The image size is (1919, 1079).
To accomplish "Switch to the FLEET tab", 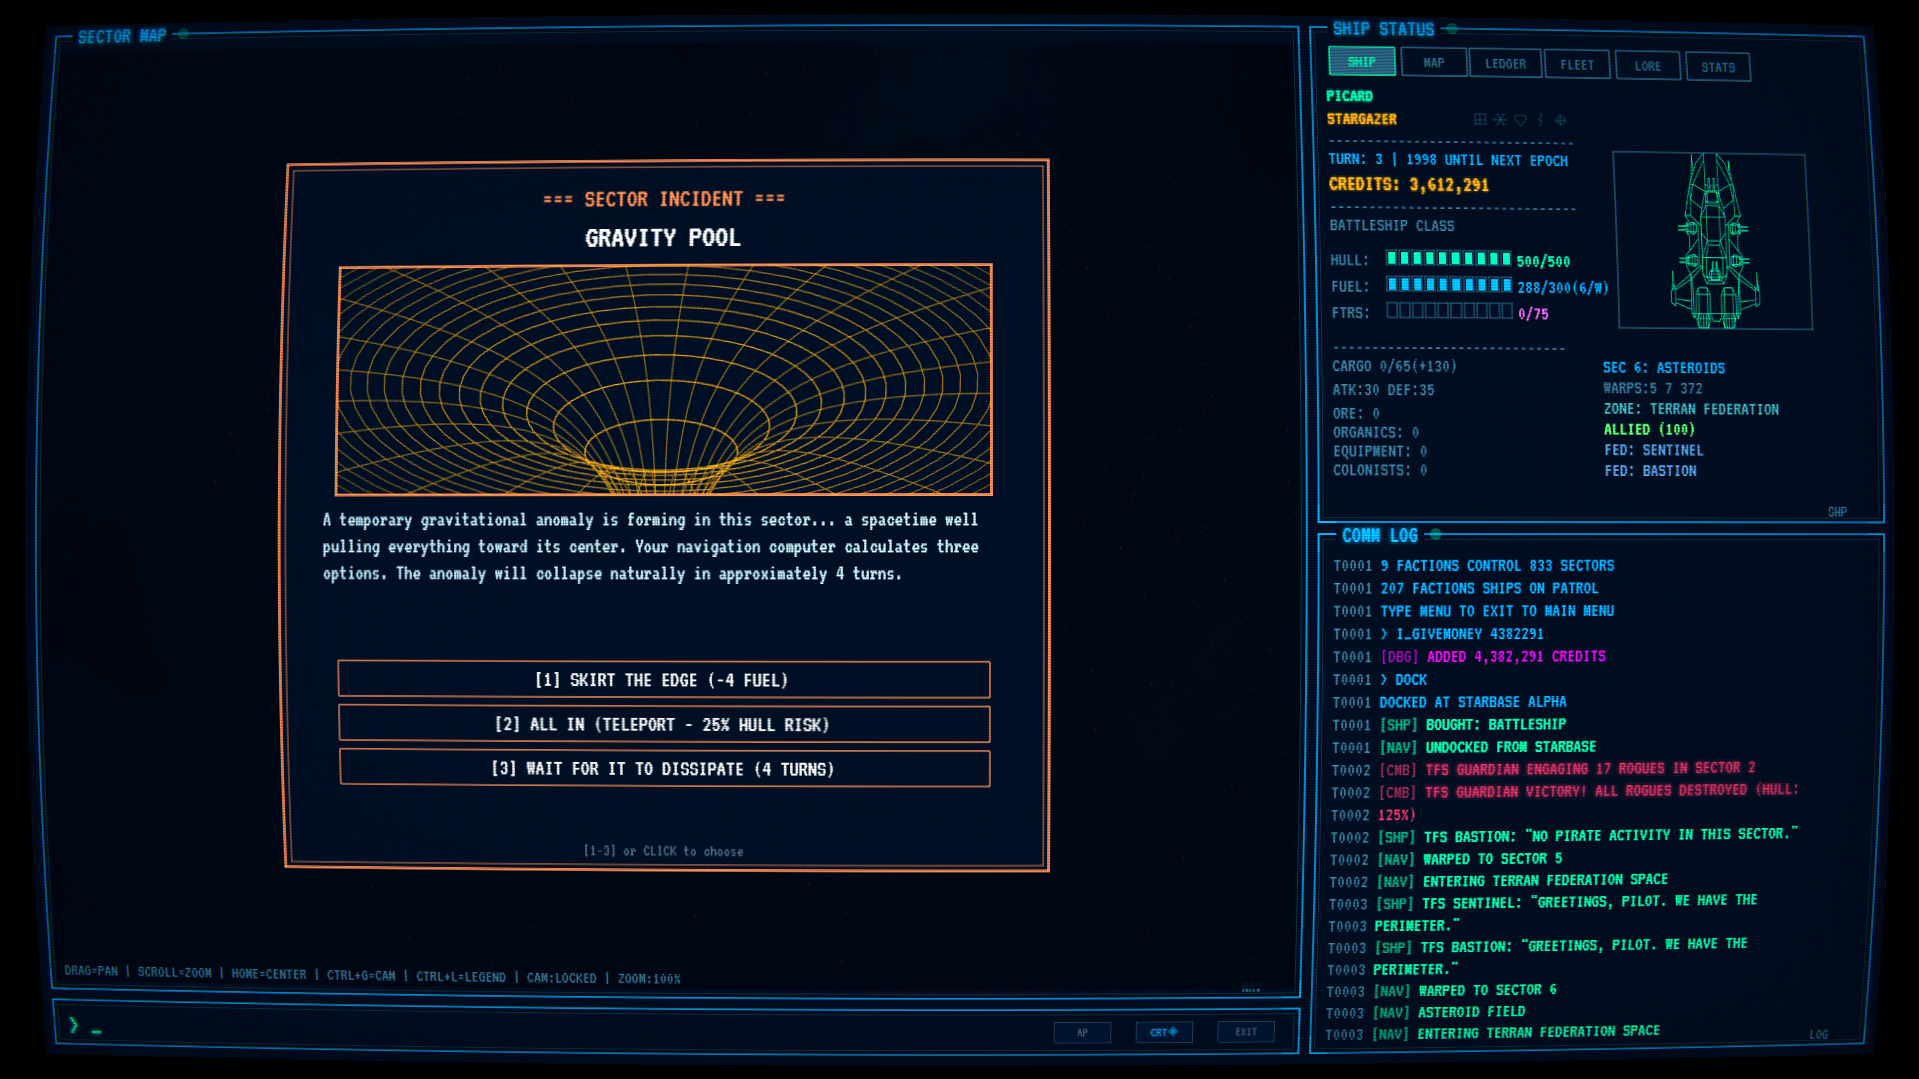I will (1577, 65).
